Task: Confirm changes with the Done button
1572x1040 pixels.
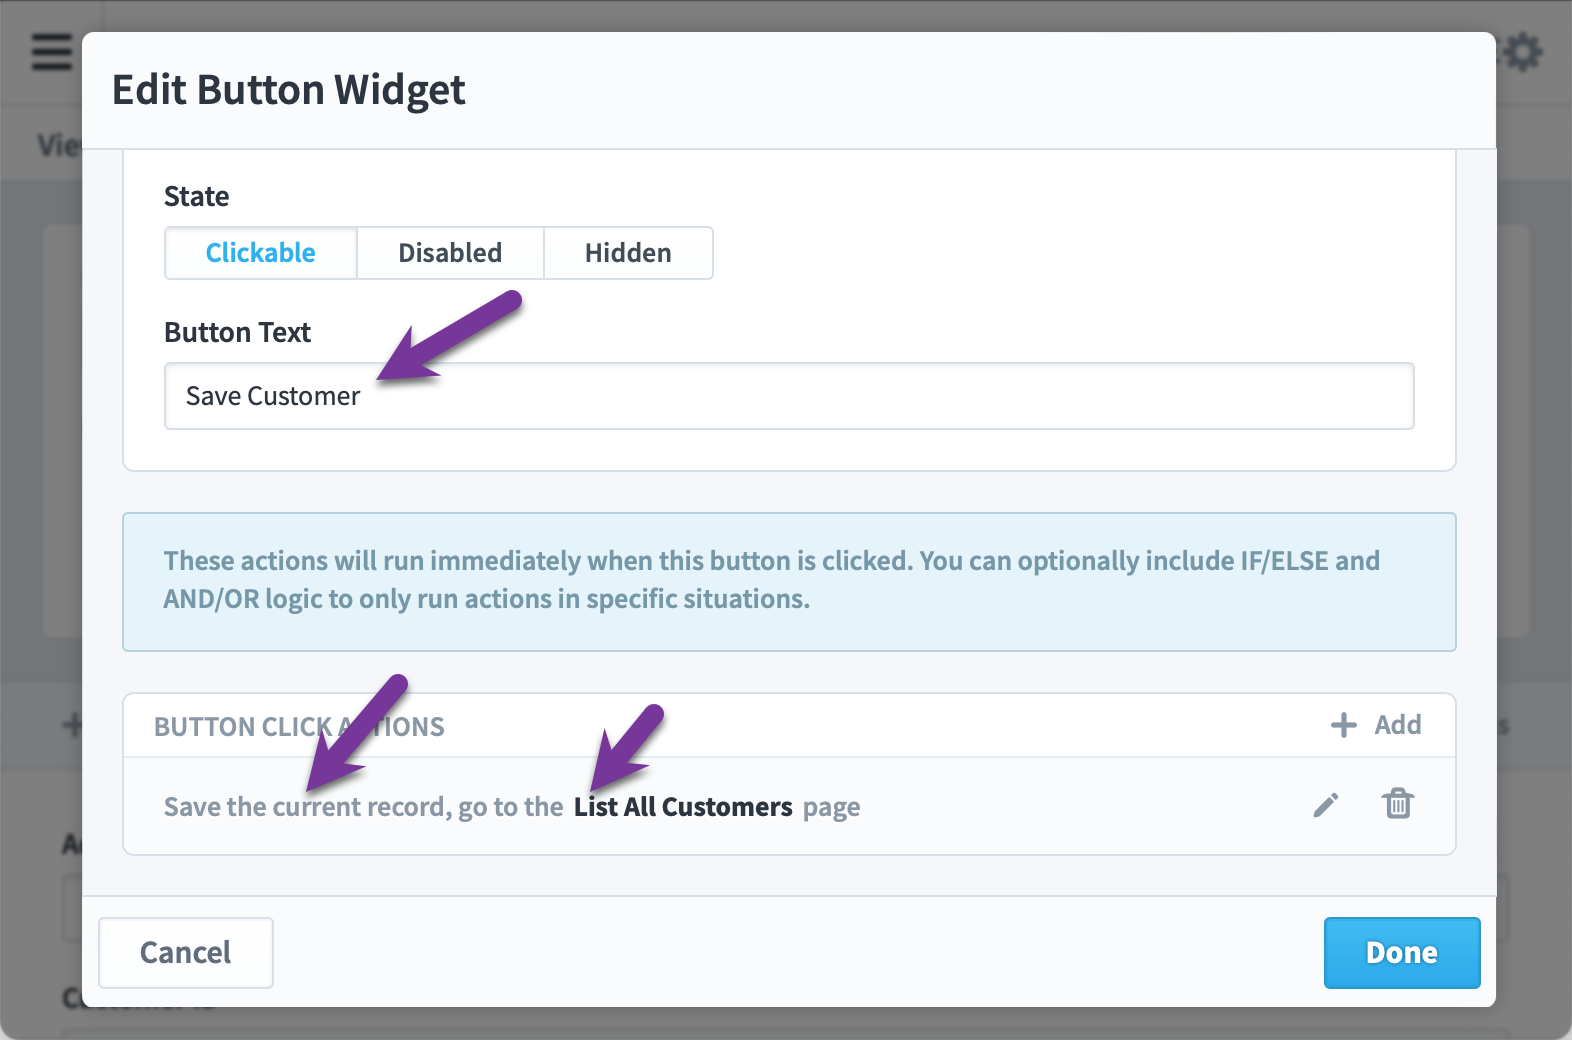Action: tap(1402, 953)
